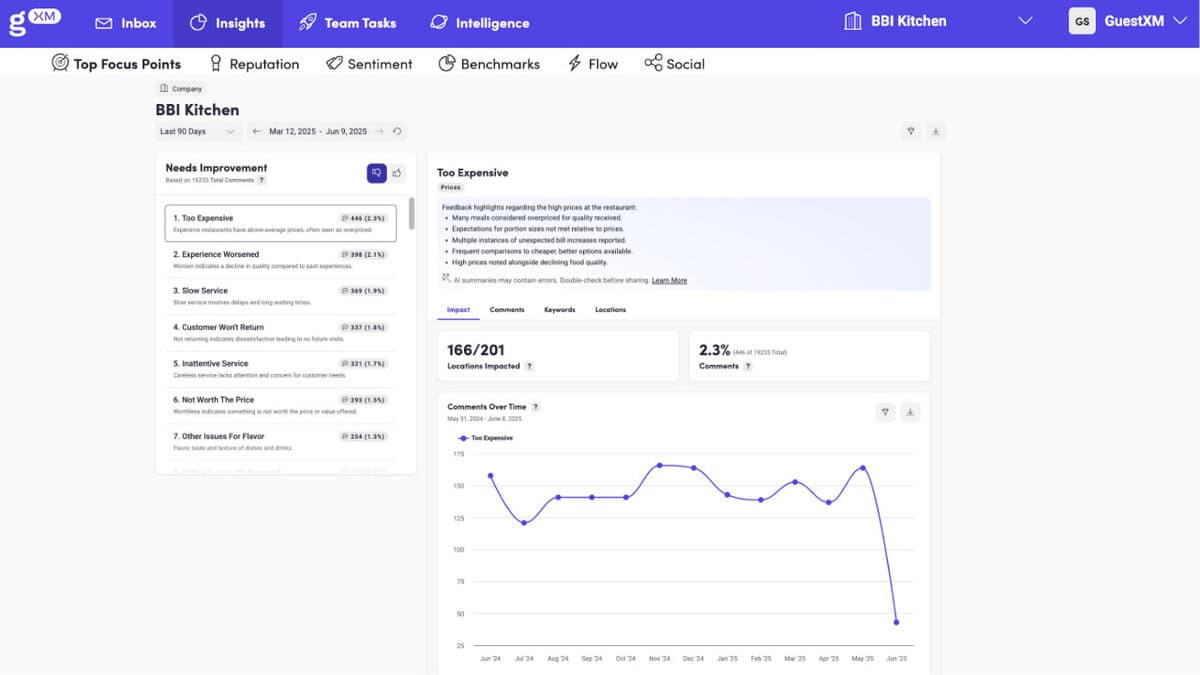Viewport: 1200px width, 675px height.
Task: Select the Other Issues For Flavor item
Action: tap(280, 442)
